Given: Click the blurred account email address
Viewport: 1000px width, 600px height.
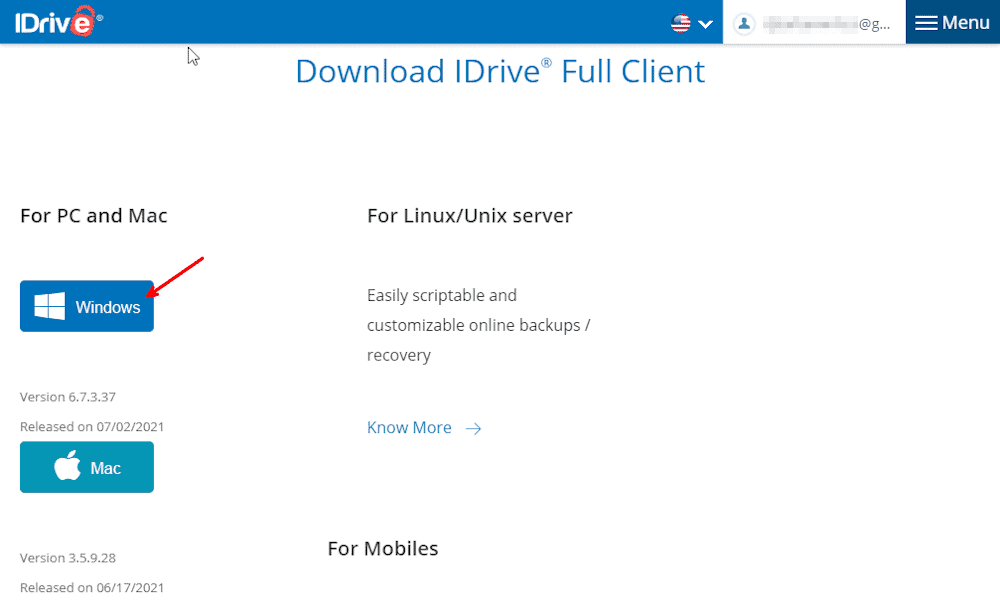Looking at the screenshot, I should (x=826, y=24).
